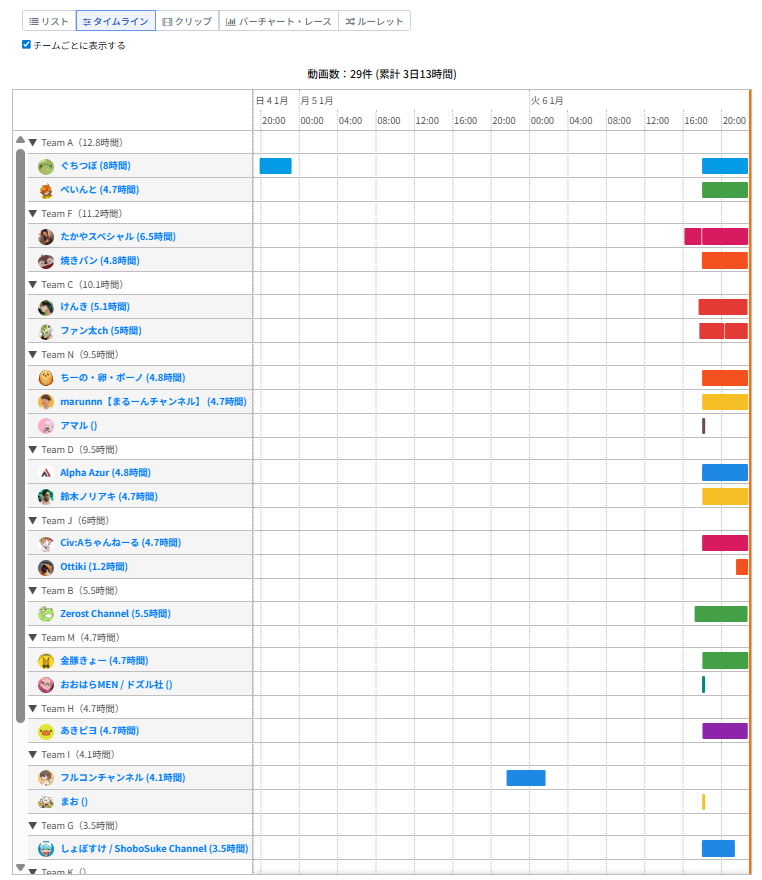This screenshot has height=880, width=762.
Task: Click あきピヨ avatar icon
Action: click(46, 731)
